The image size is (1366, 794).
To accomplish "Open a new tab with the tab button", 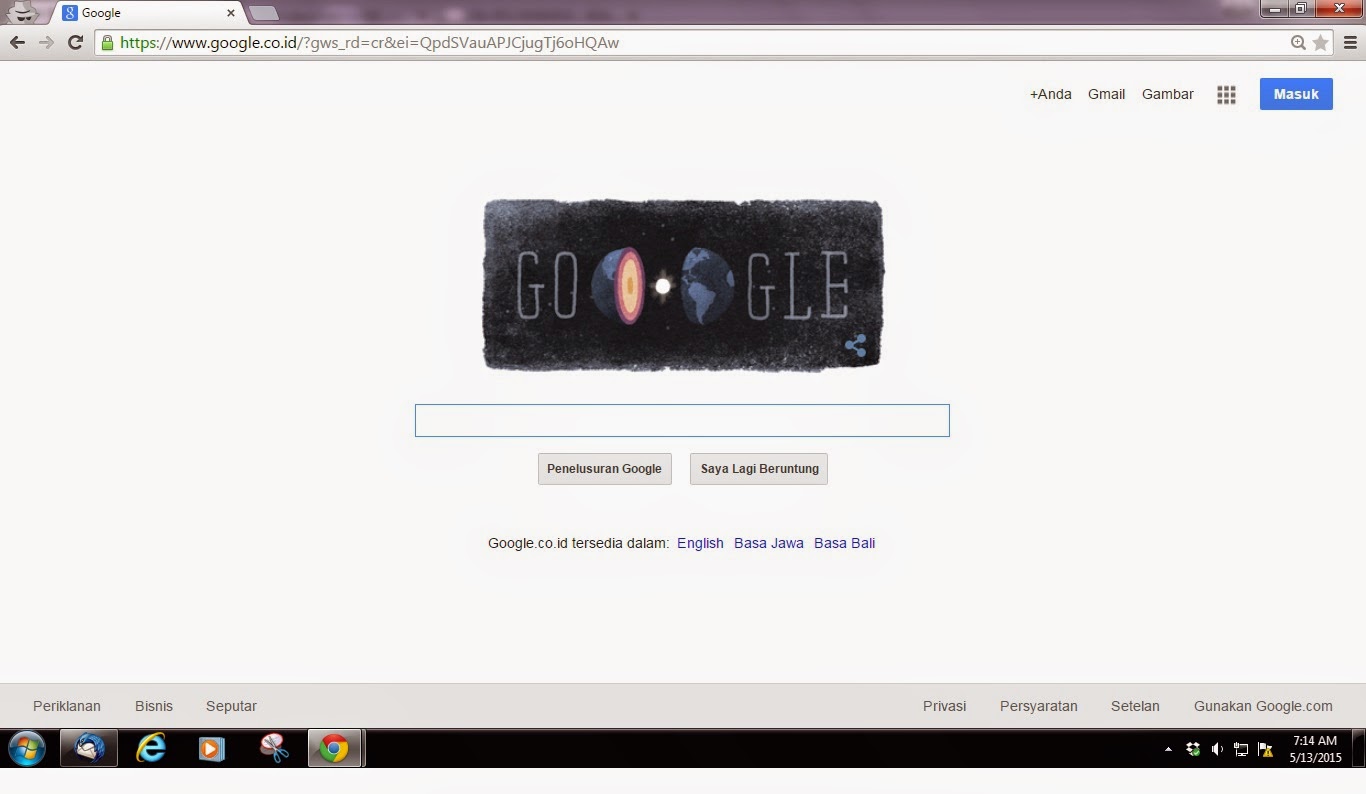I will click(263, 13).
